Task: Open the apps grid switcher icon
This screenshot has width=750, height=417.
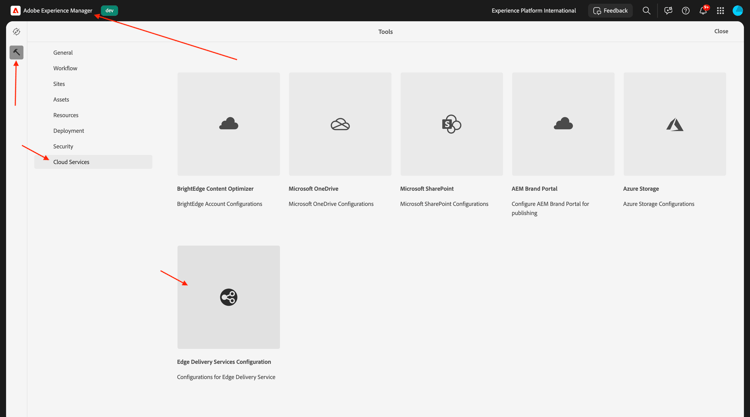Action: click(x=720, y=11)
